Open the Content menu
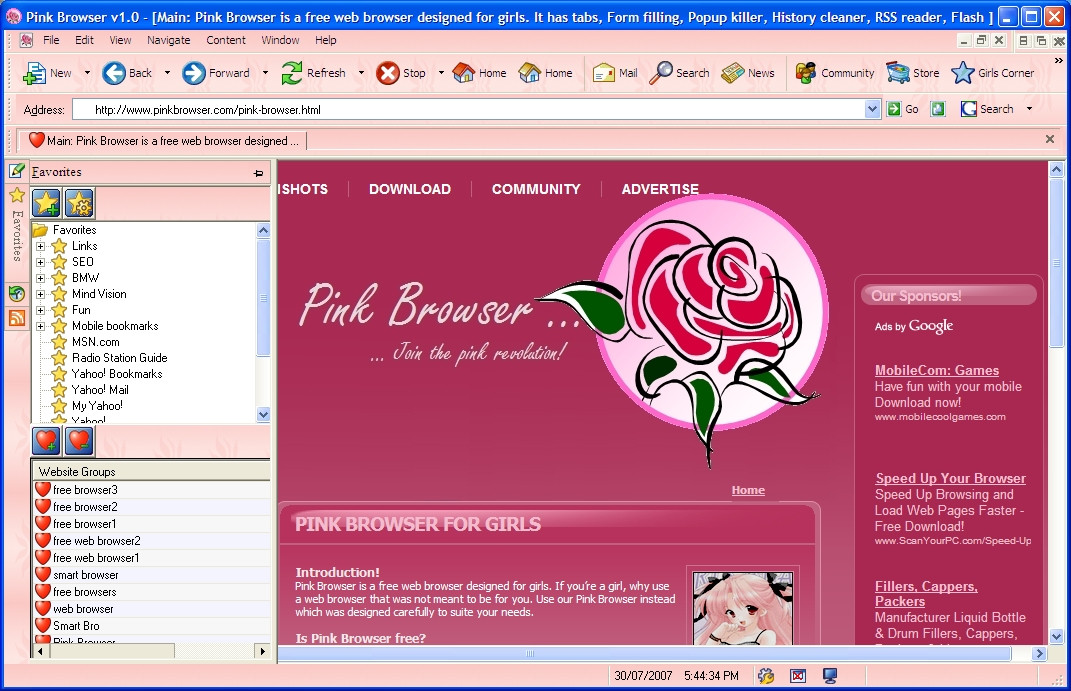 coord(226,40)
